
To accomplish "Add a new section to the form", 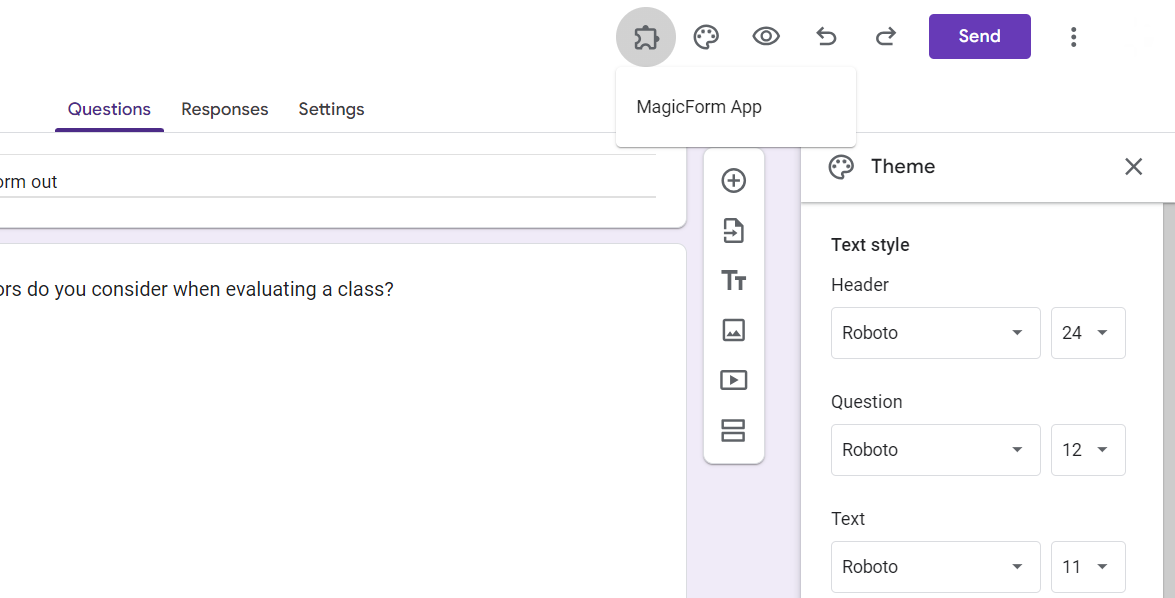I will click(734, 430).
